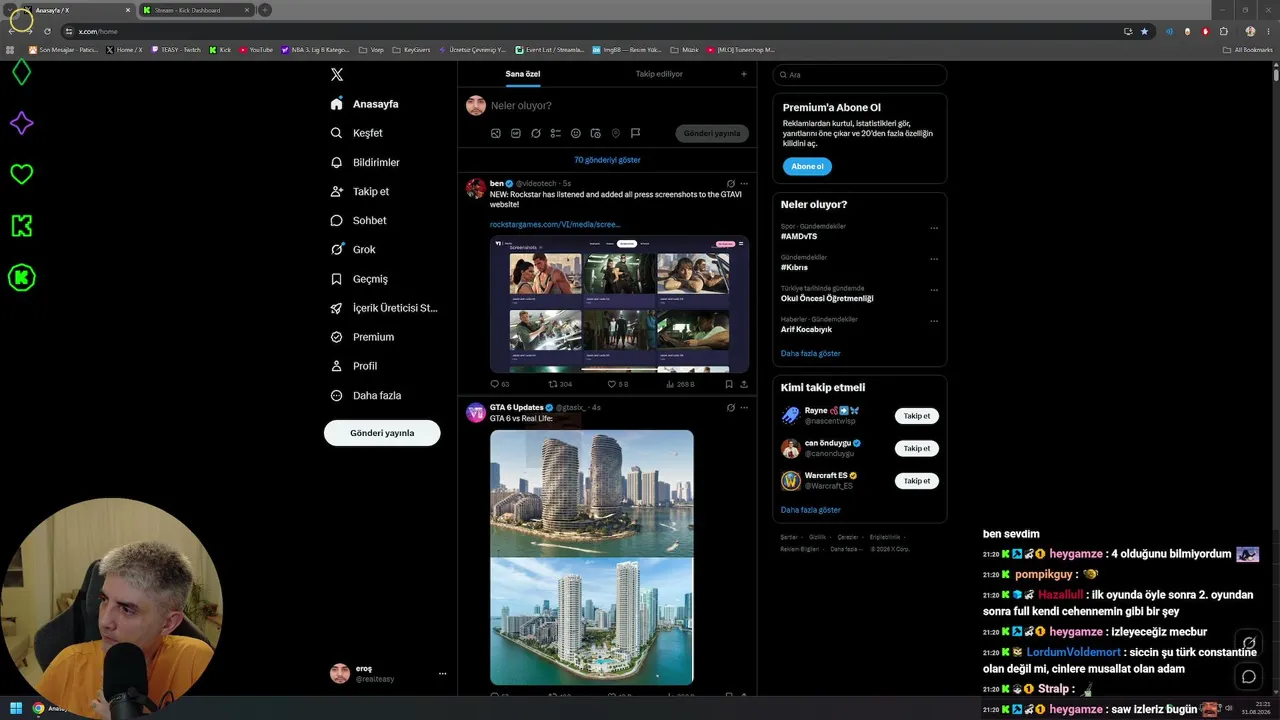Click the flag icon in composer
This screenshot has width=1280, height=720.
point(635,133)
